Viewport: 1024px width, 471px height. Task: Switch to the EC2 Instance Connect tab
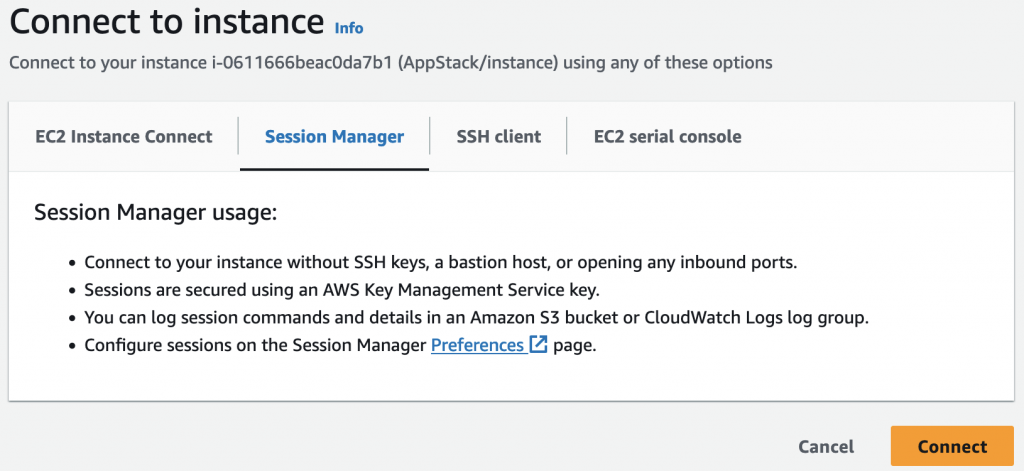tap(124, 136)
